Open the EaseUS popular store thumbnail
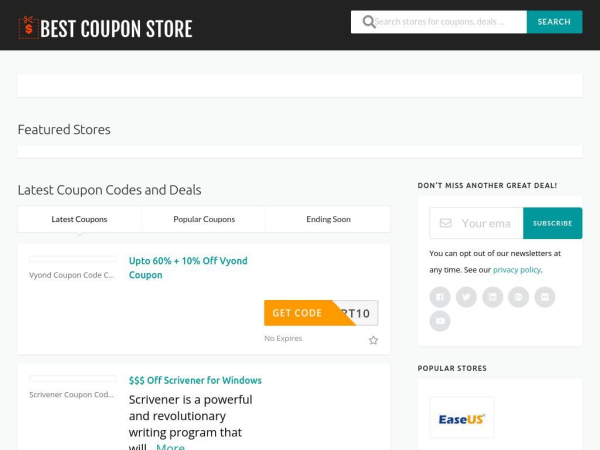The height and width of the screenshot is (450, 600). 462,417
